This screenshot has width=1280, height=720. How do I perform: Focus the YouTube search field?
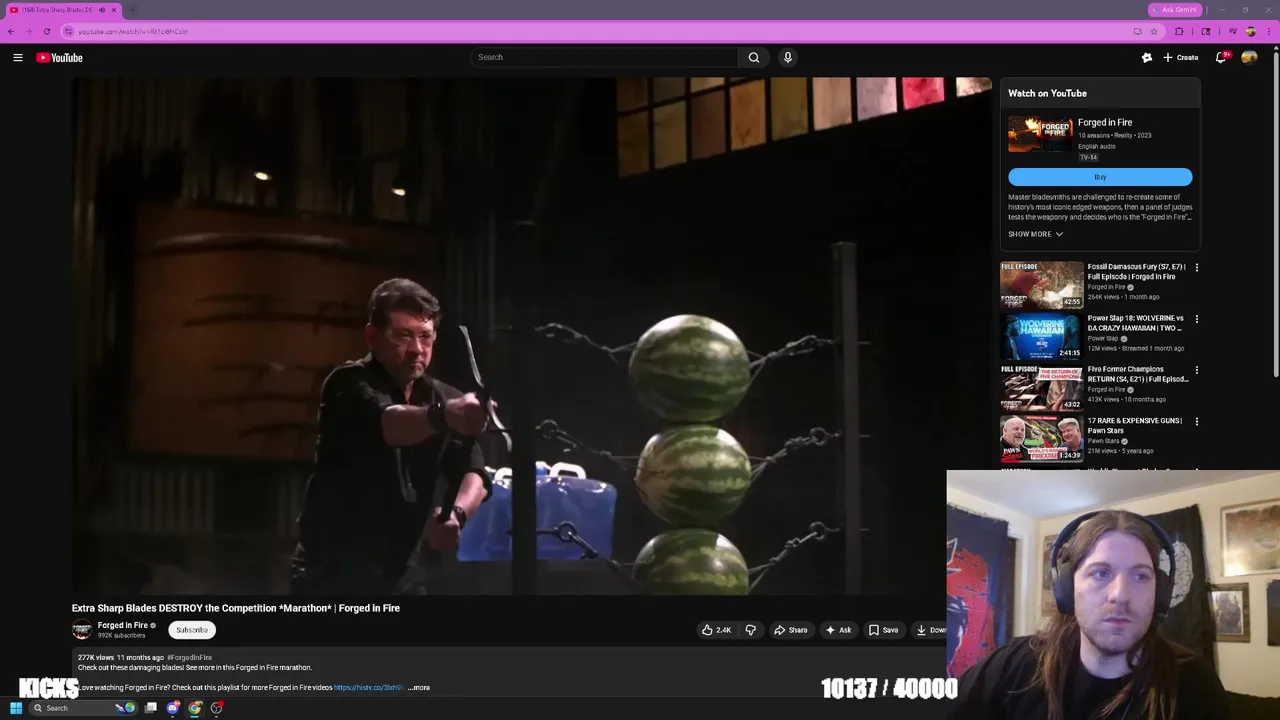[604, 57]
